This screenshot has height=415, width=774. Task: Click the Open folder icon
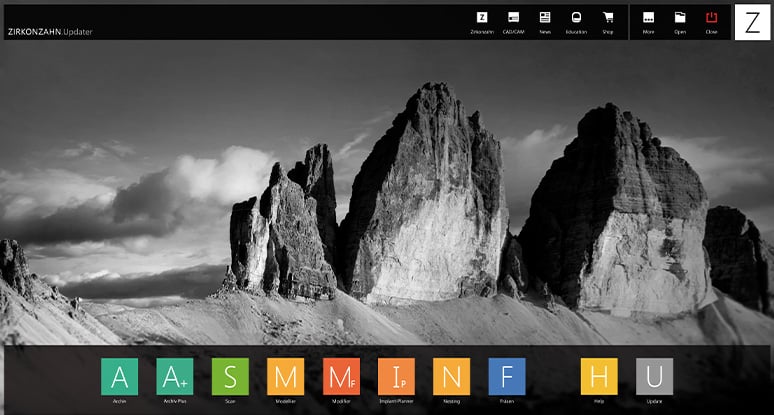(680, 22)
